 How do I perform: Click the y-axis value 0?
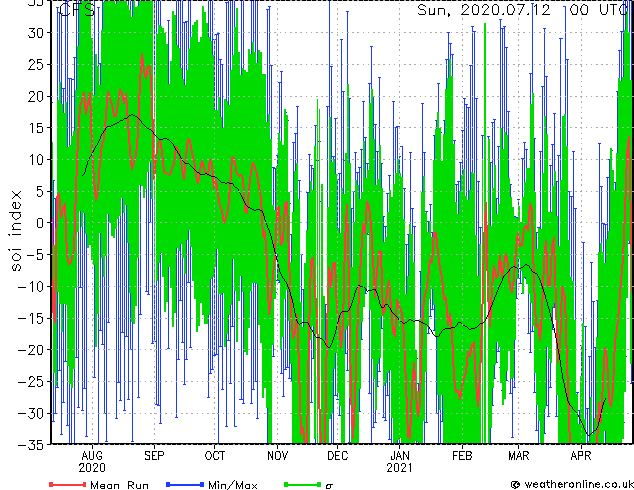[x=40, y=223]
